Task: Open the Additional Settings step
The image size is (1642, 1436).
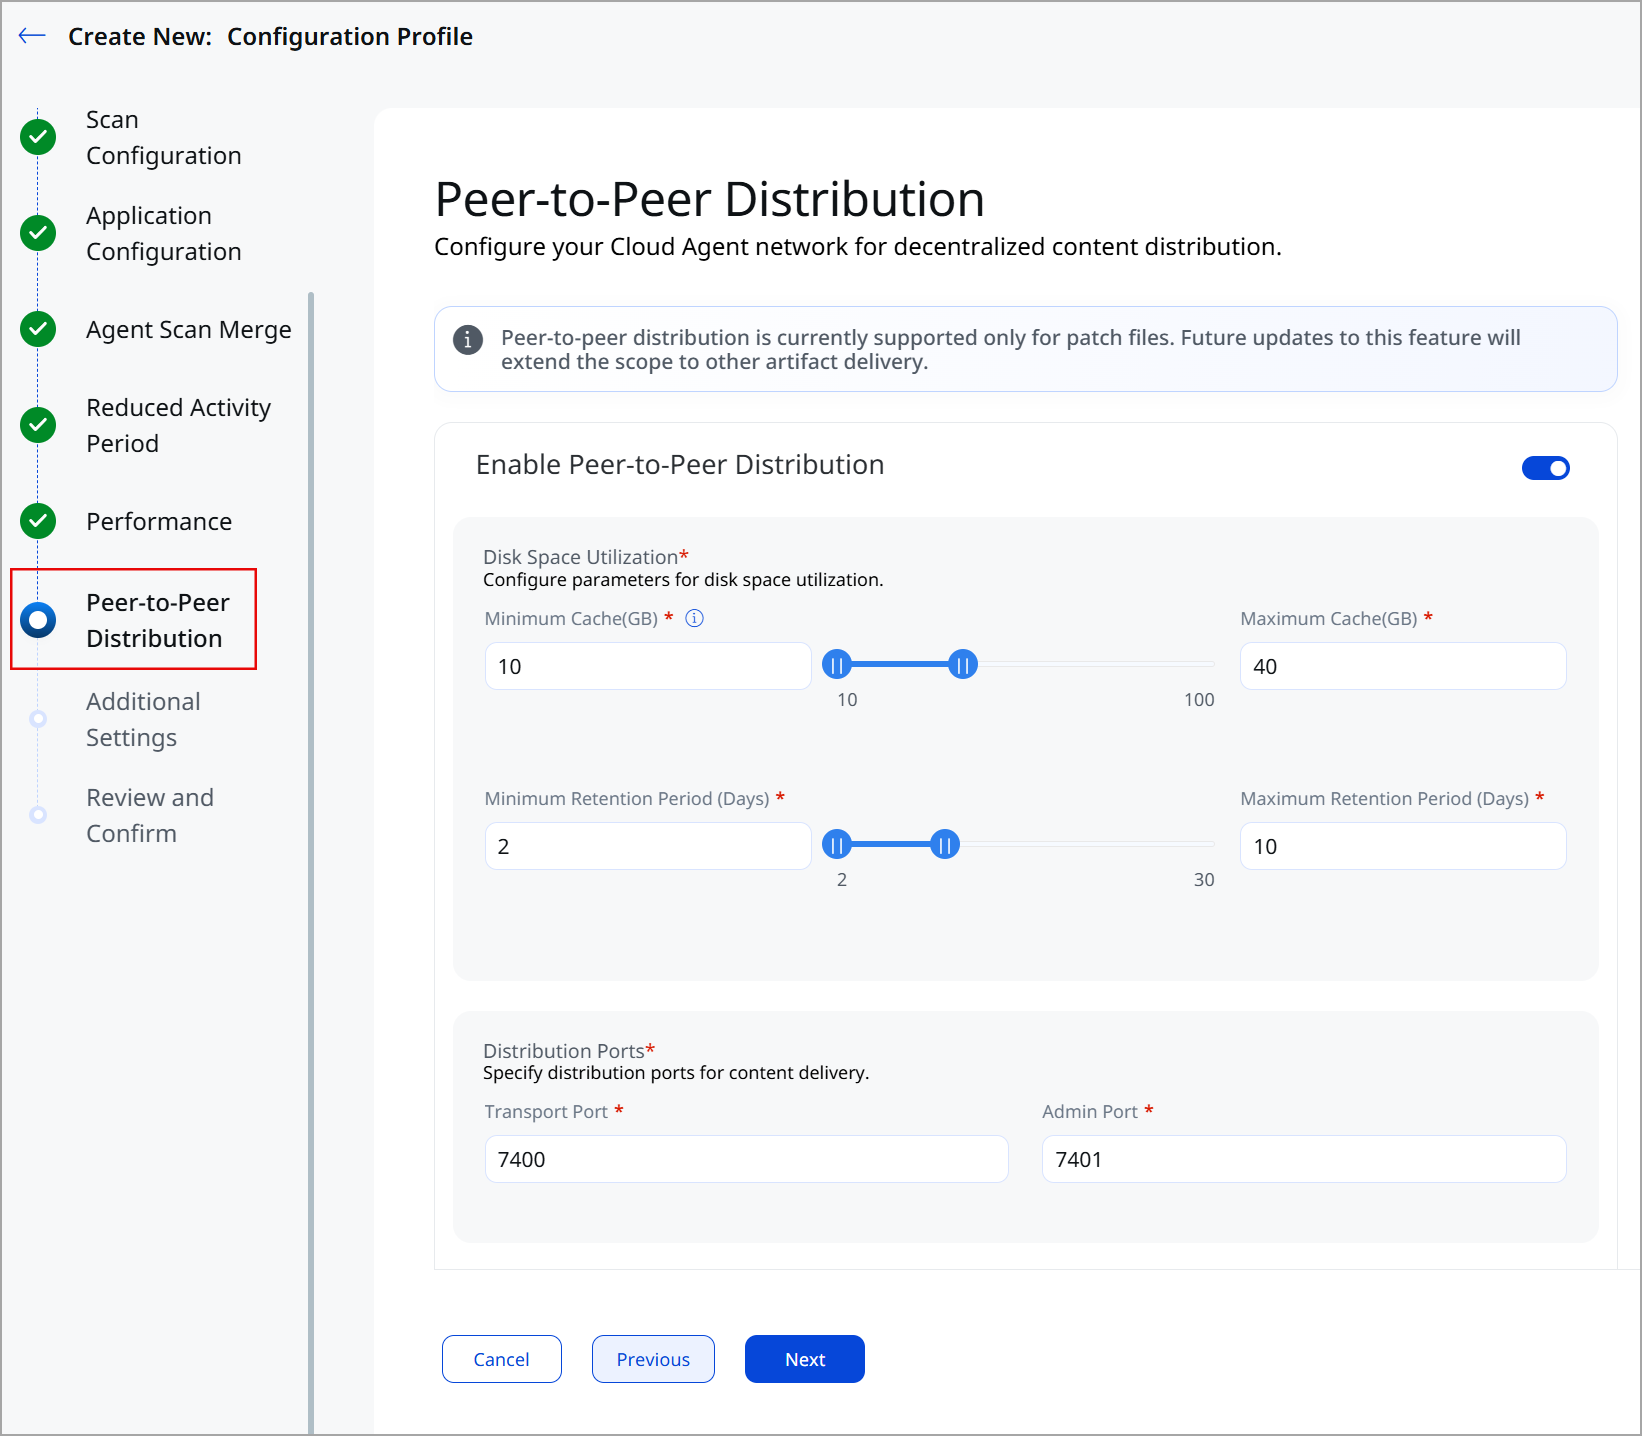Action: coord(143,719)
